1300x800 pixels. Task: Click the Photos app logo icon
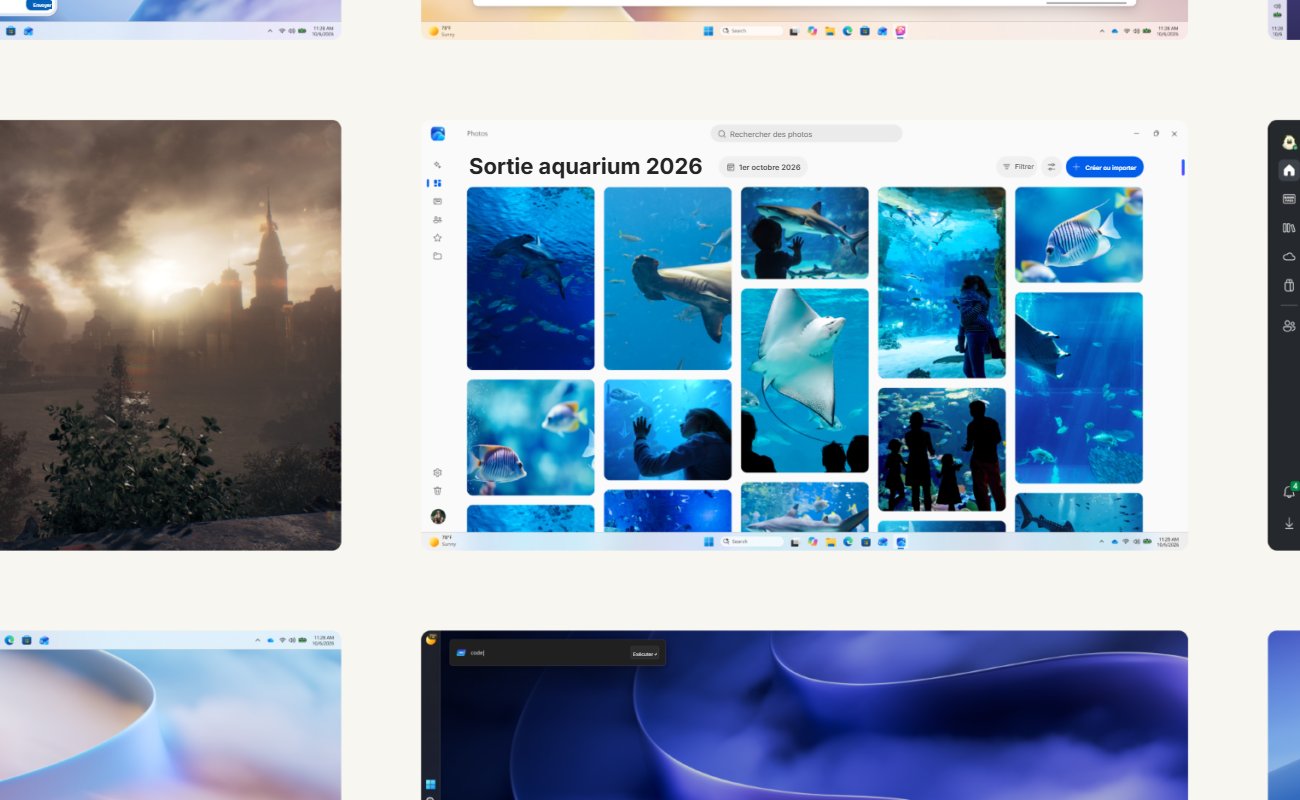tap(438, 134)
